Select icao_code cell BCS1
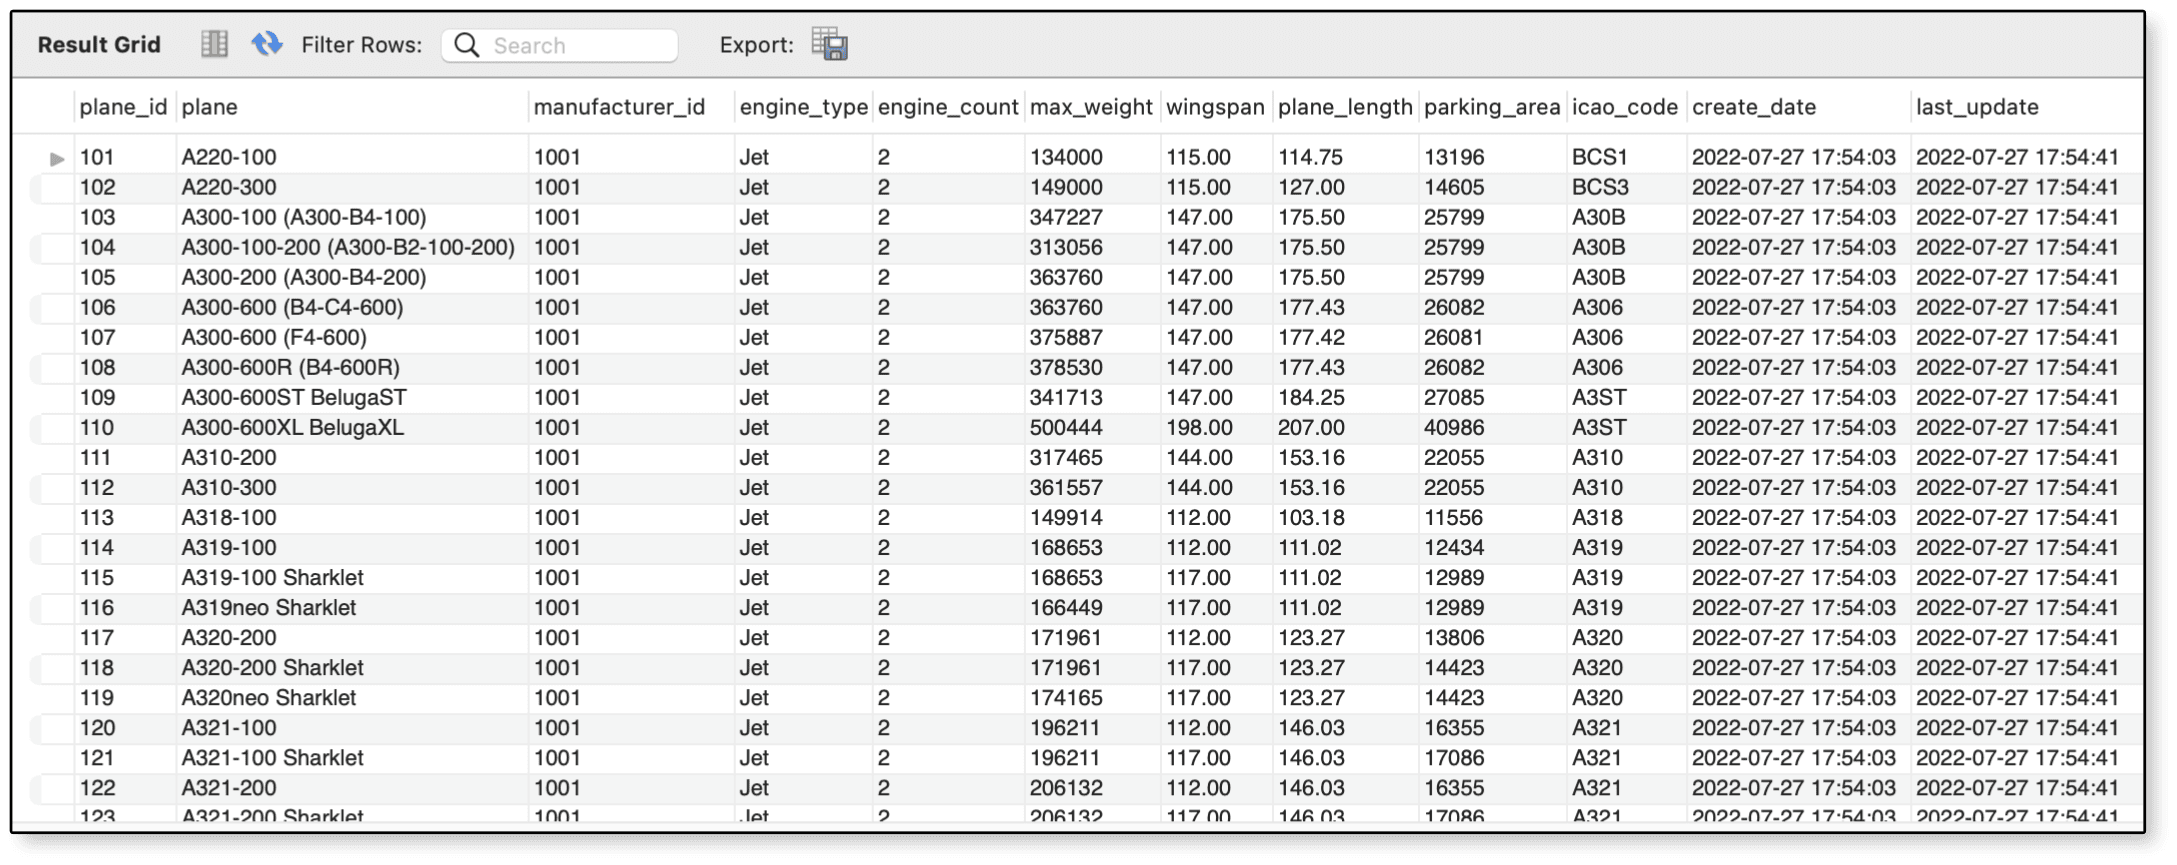Image resolution: width=2177 pixels, height=865 pixels. pos(1600,157)
